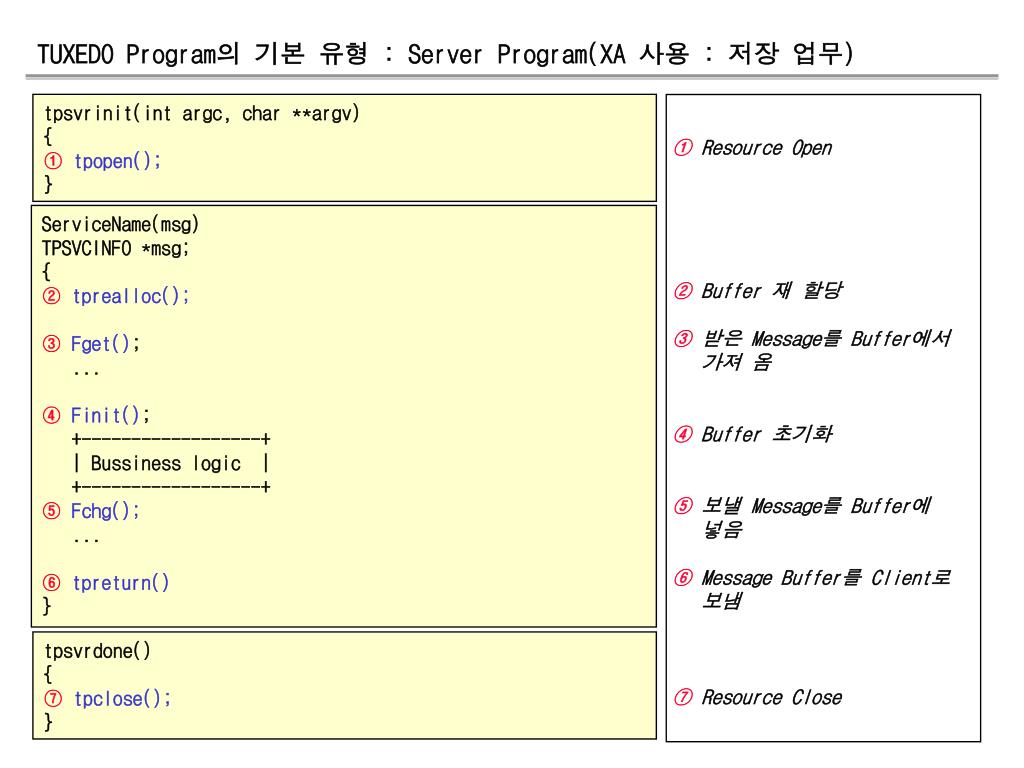Click the tprealloc(); call
1024x768 pixels.
point(131,296)
